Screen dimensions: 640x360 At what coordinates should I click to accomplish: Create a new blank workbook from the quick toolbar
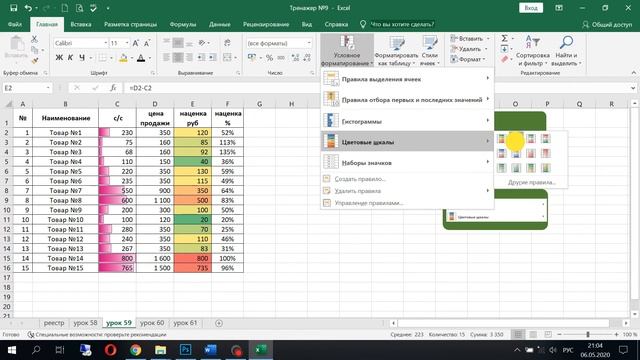(64, 8)
